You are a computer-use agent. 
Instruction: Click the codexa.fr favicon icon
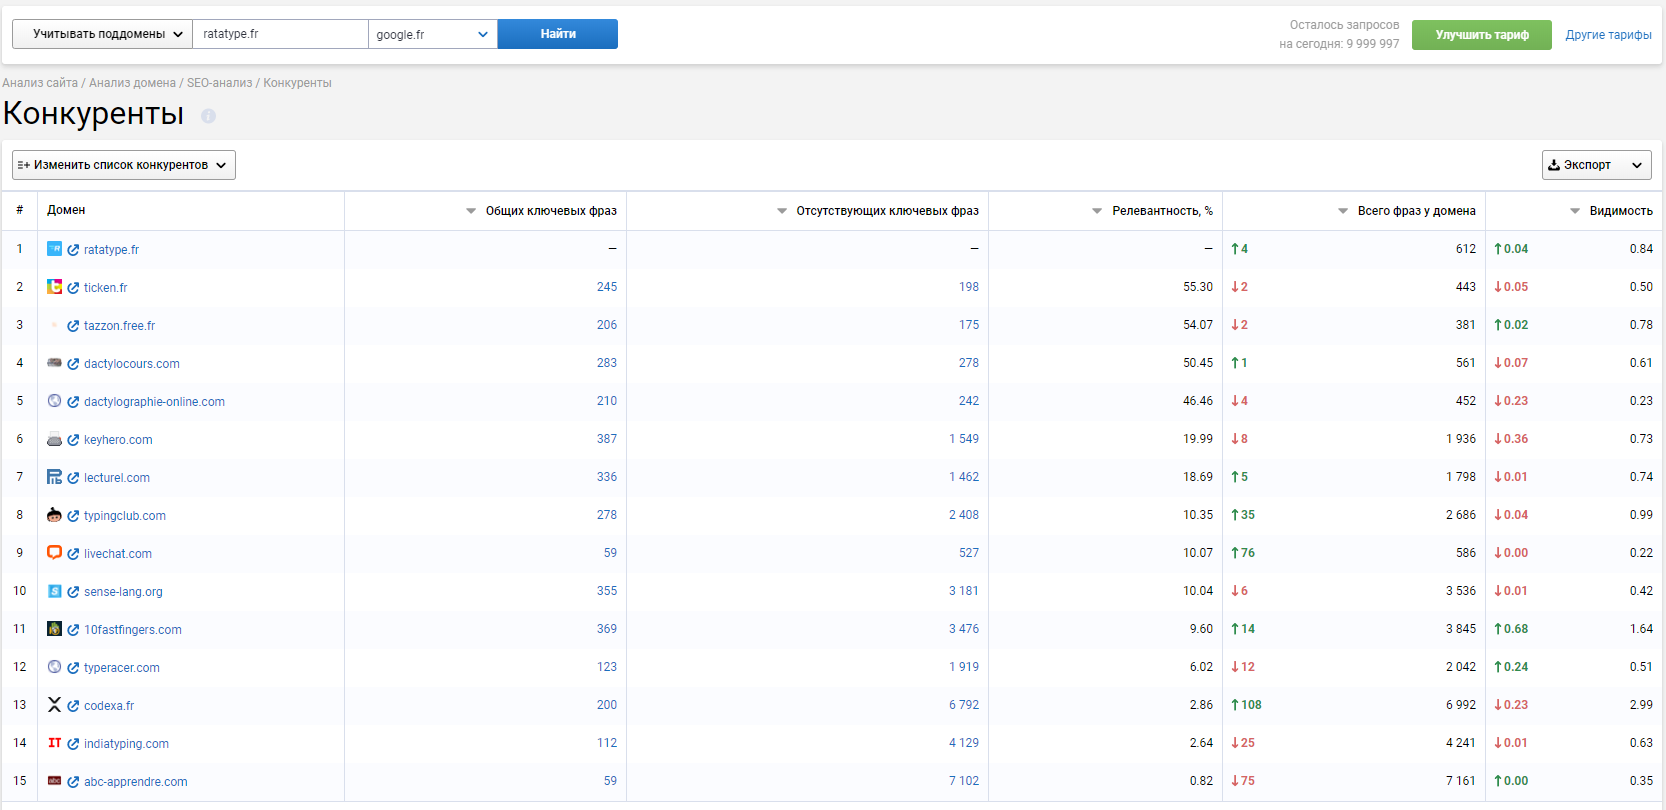[x=54, y=705]
